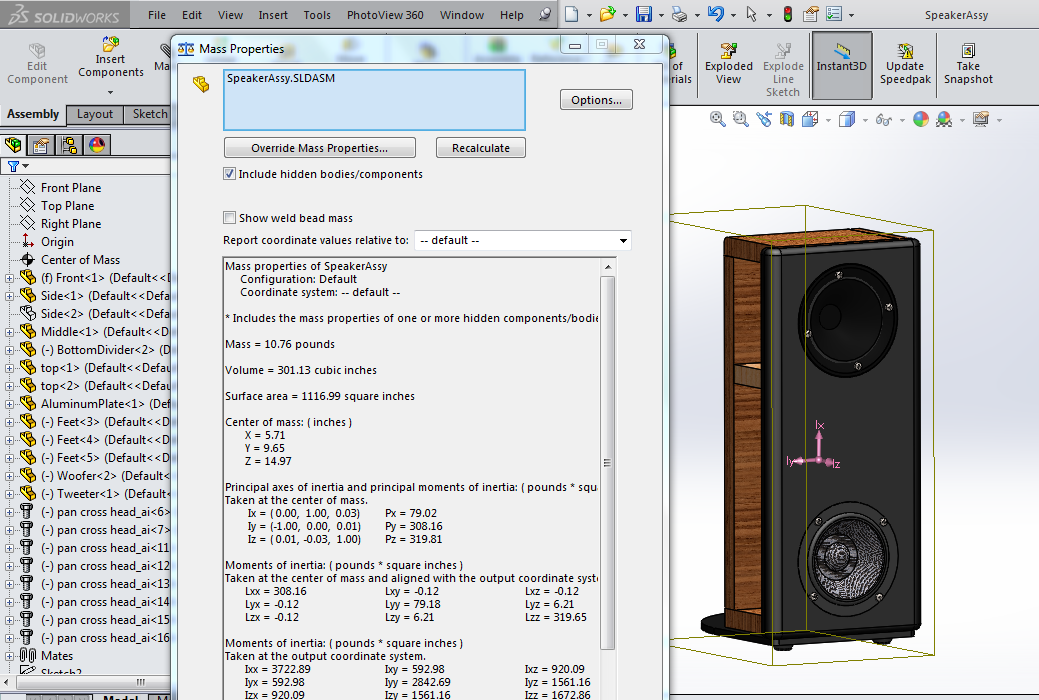This screenshot has width=1039, height=700.
Task: Expand the Mates folder in tree
Action: click(10, 656)
